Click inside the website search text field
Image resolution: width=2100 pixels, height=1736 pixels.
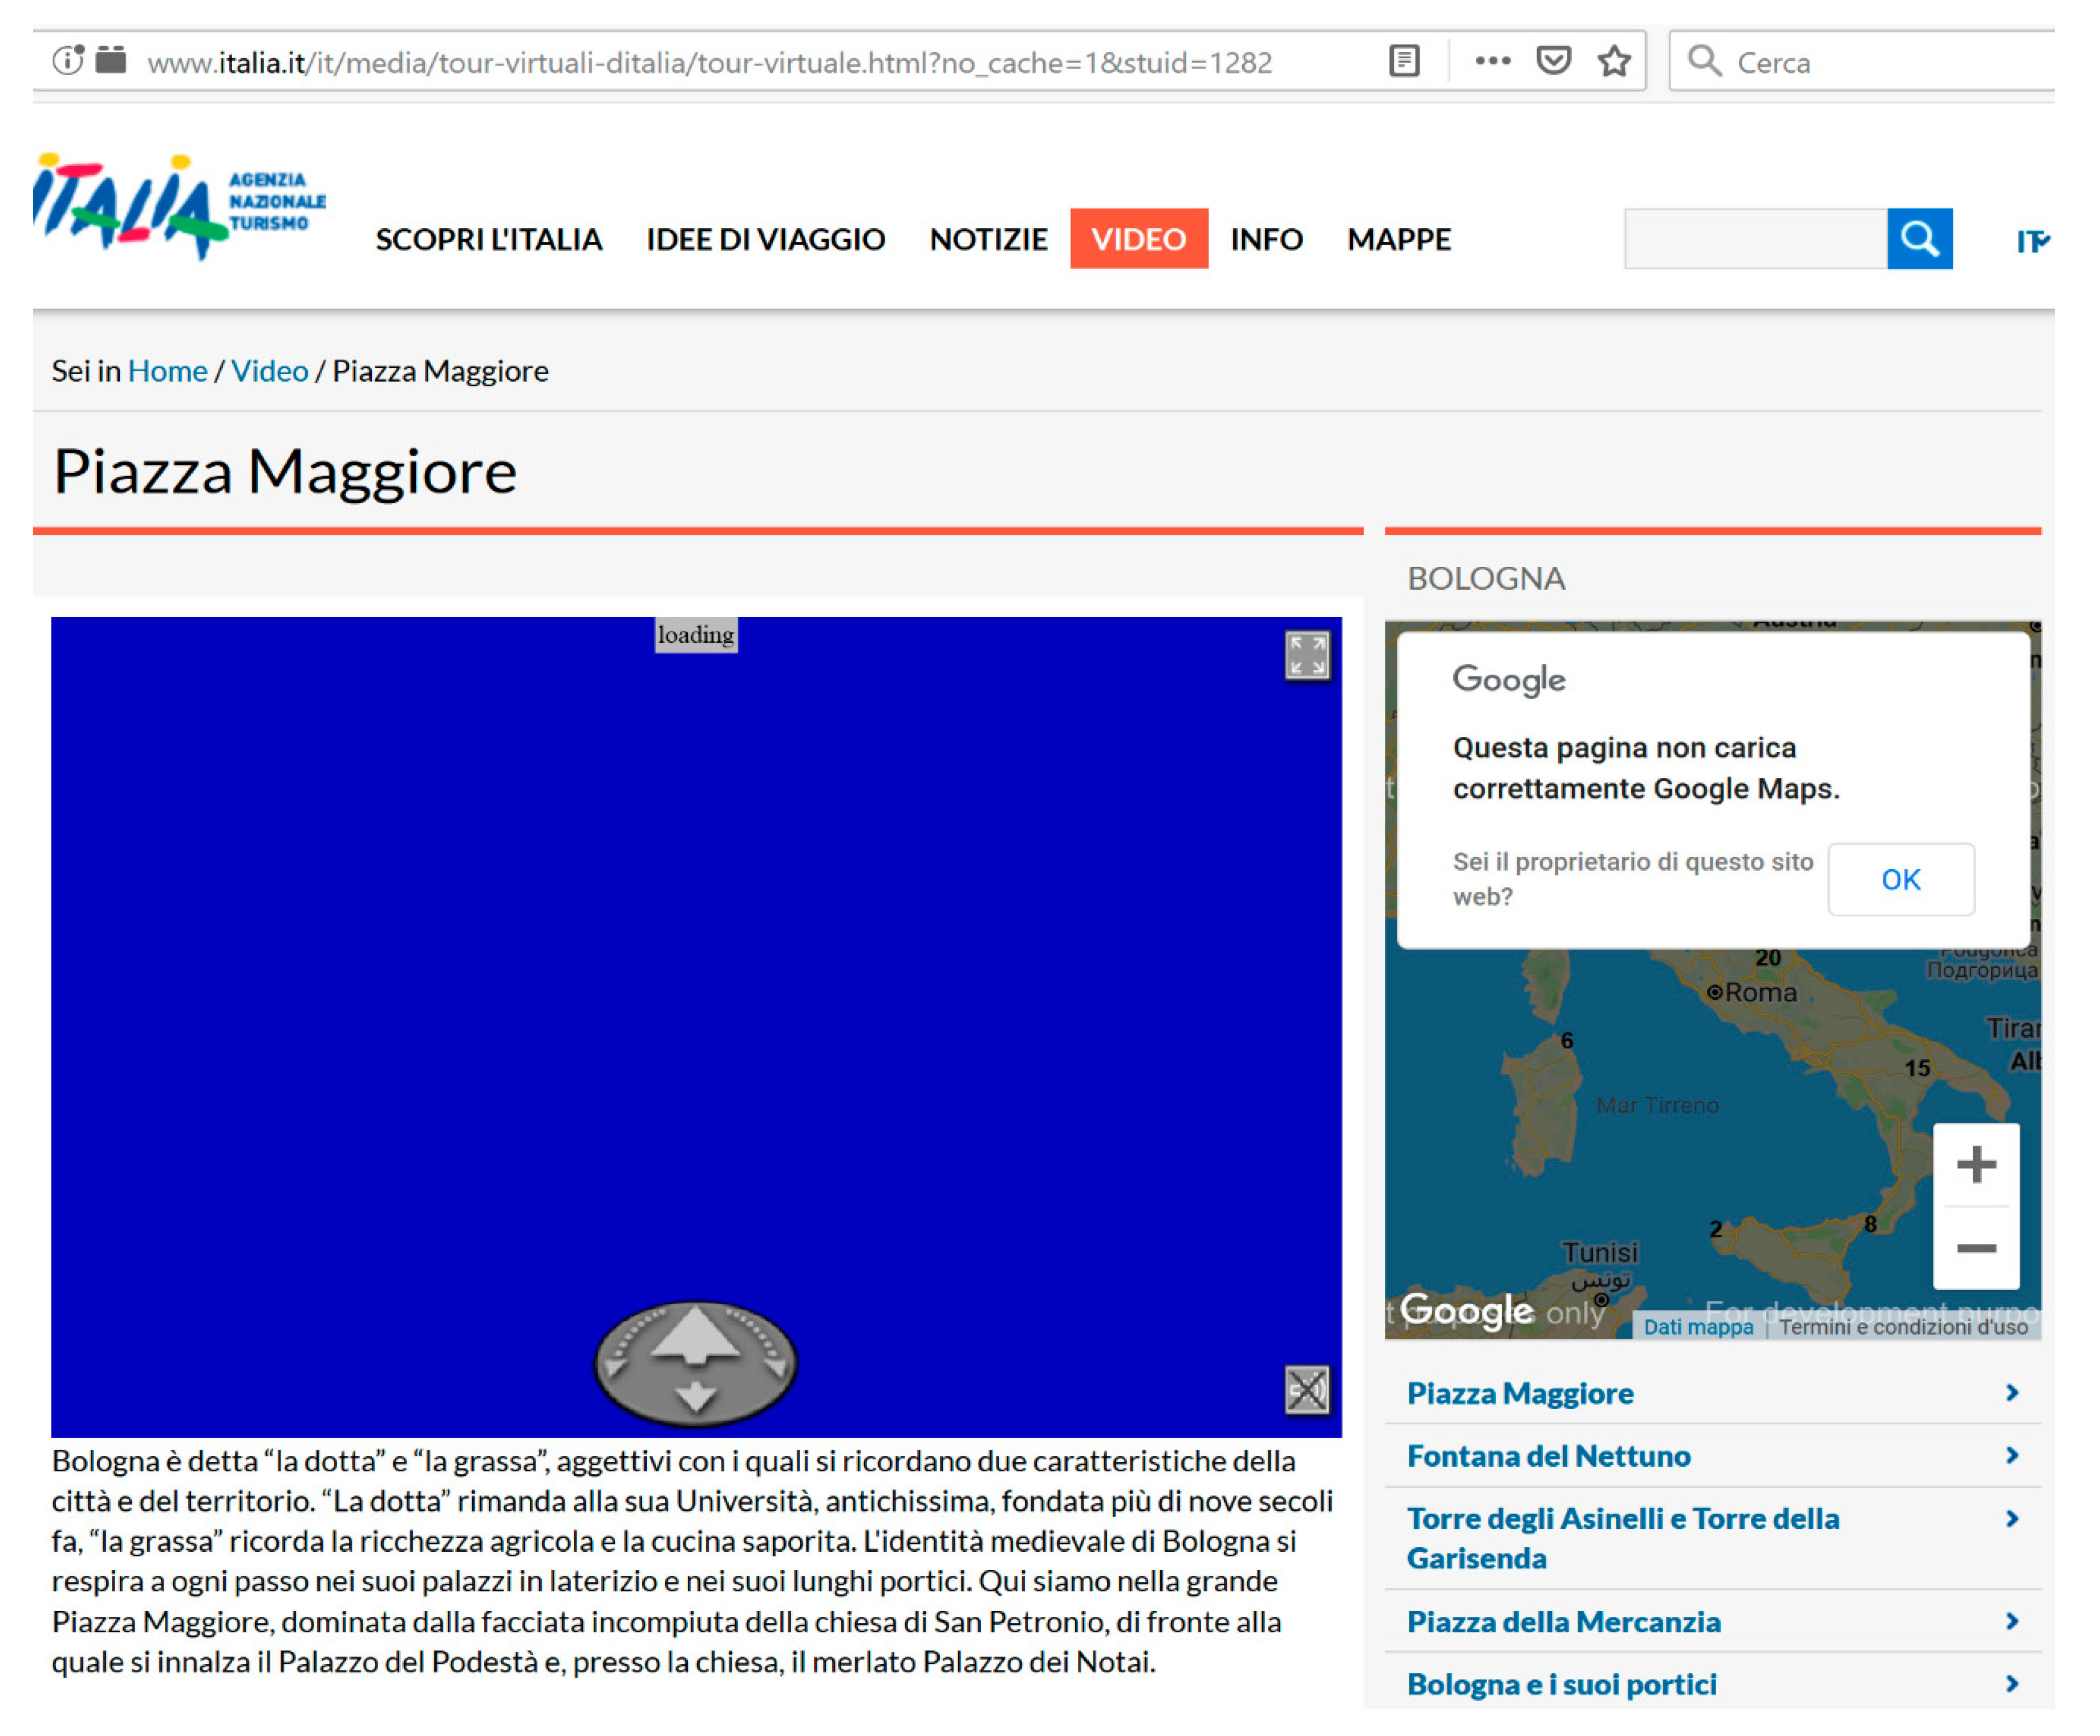1755,238
